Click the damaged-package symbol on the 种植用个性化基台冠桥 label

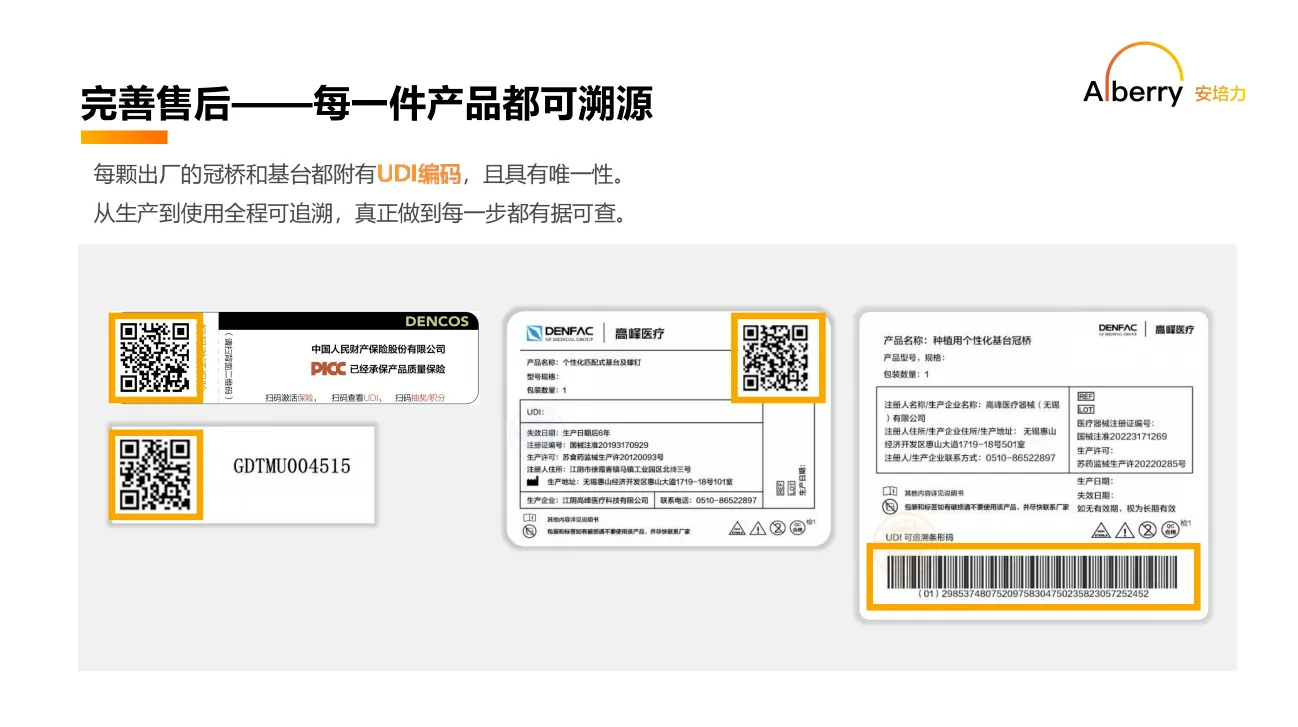point(890,507)
